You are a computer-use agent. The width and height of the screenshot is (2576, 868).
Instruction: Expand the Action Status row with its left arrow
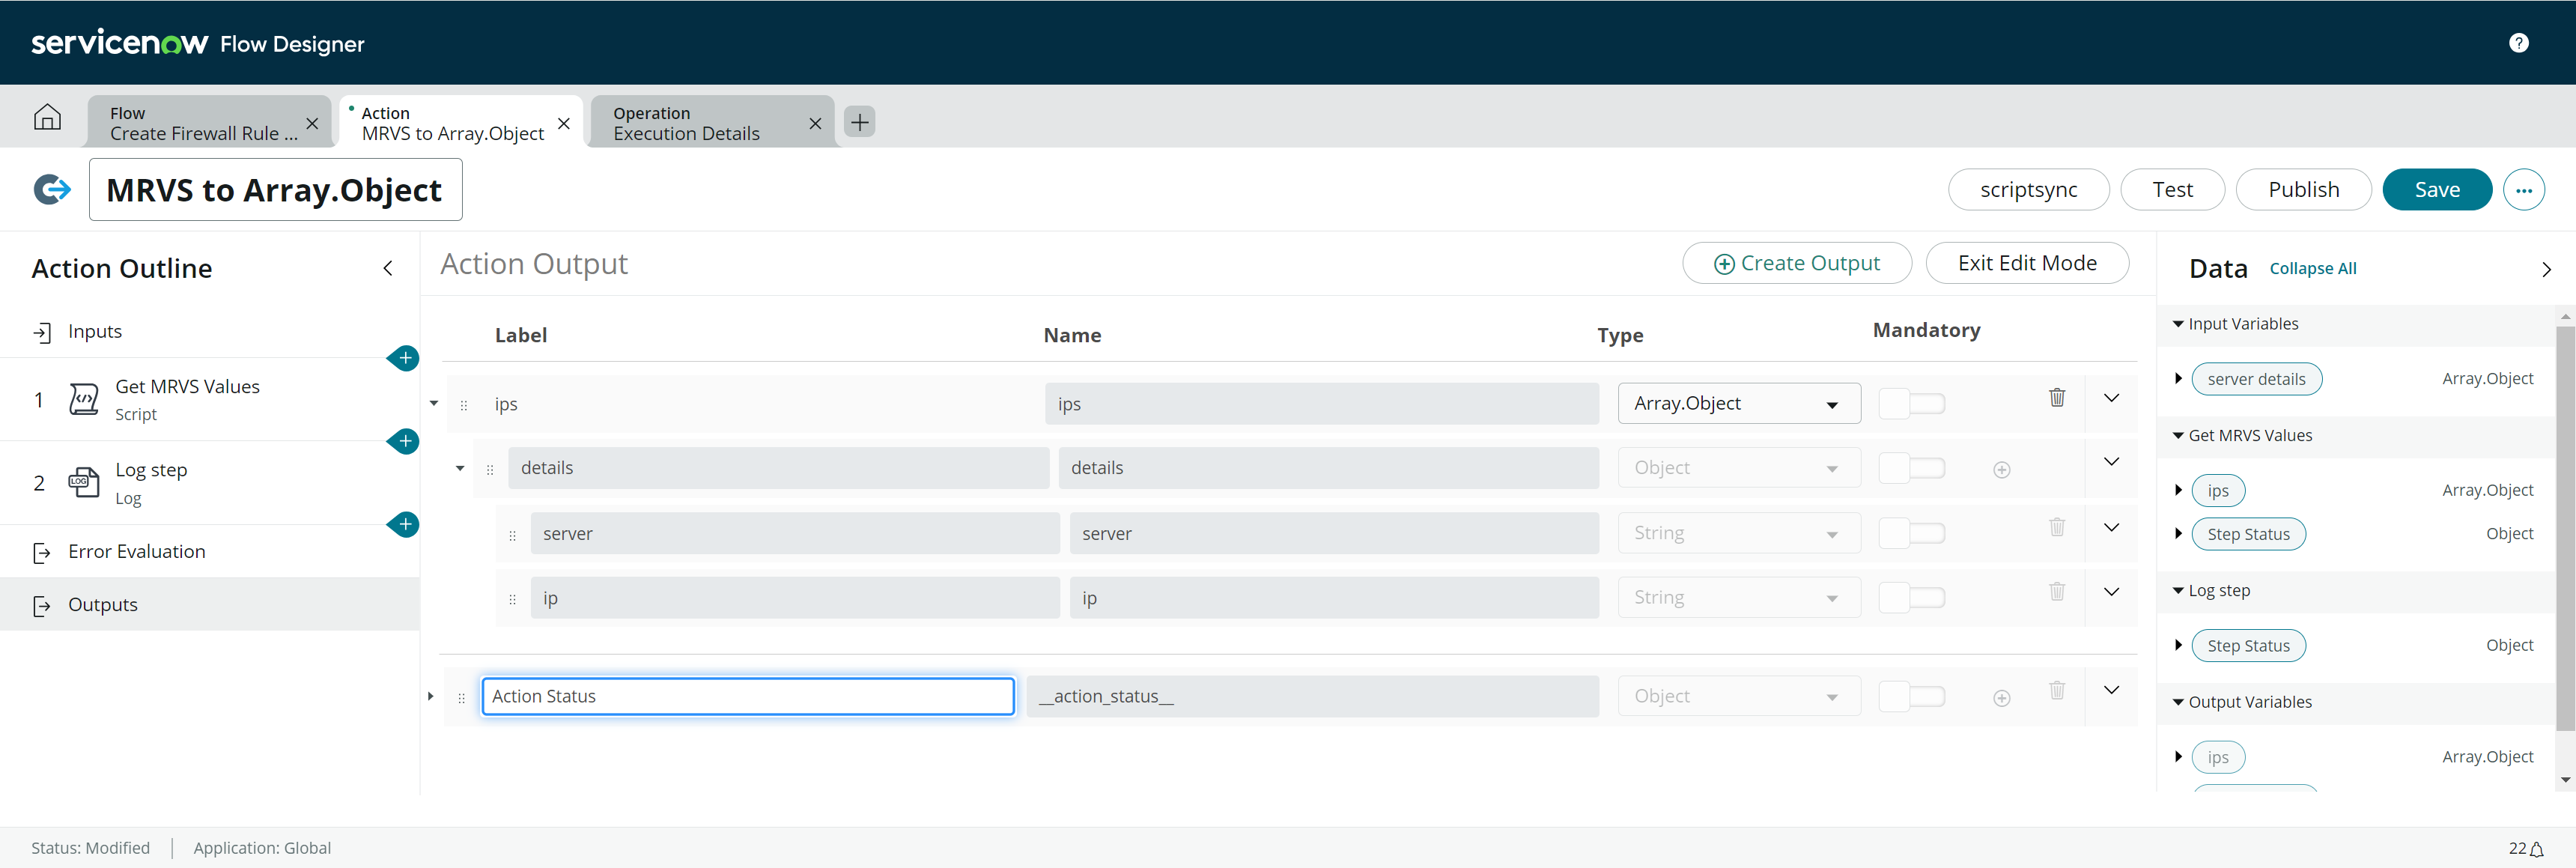(431, 696)
